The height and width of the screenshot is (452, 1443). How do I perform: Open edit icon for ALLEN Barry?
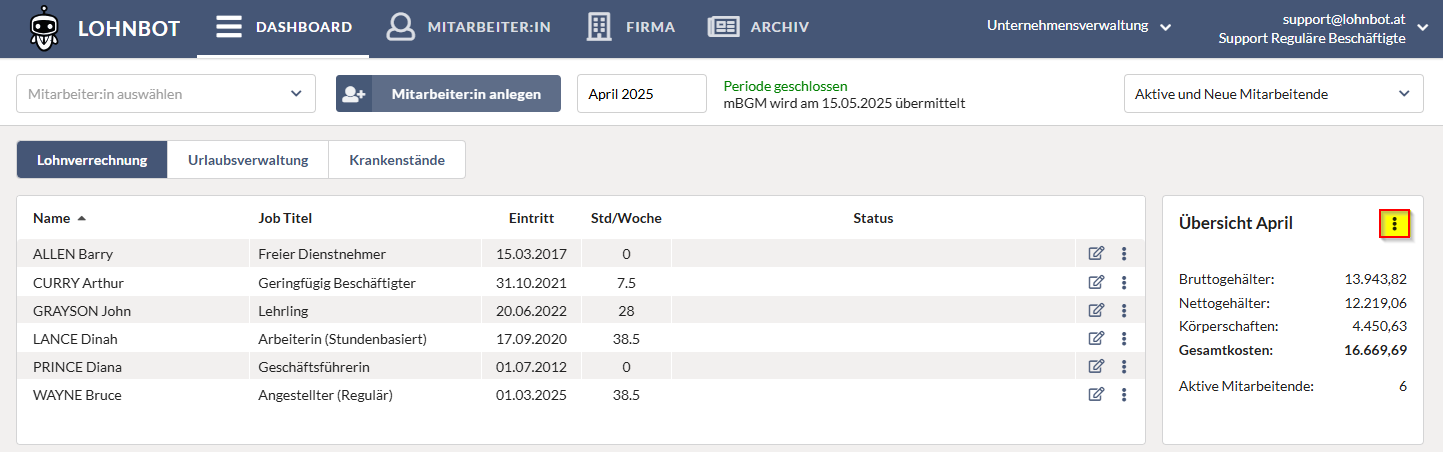tap(1096, 254)
